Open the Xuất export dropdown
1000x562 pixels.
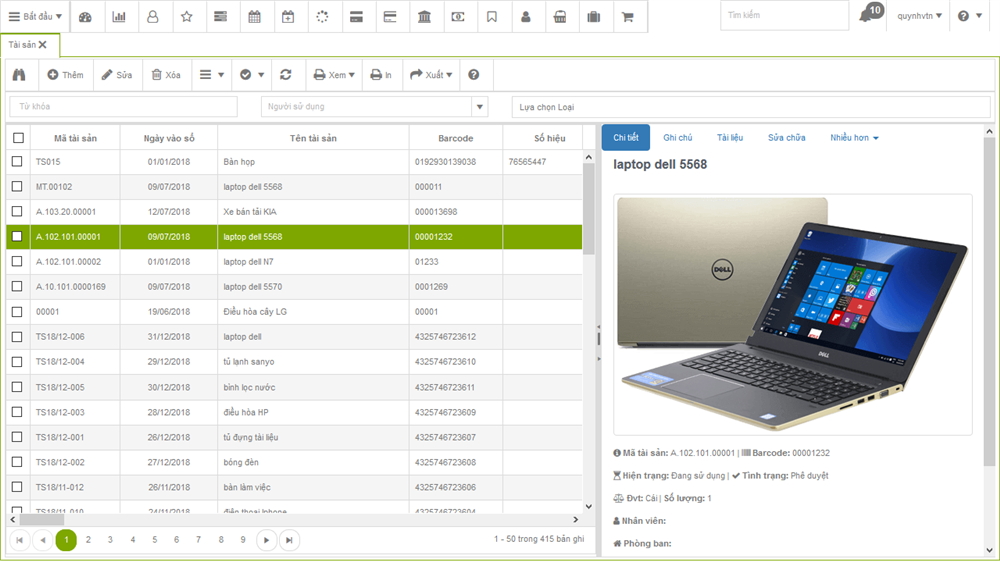pyautogui.click(x=431, y=75)
